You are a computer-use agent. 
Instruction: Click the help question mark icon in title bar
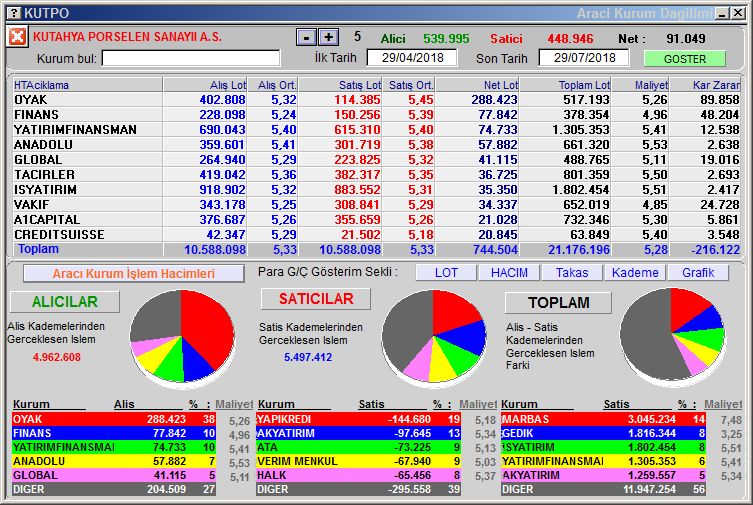pyautogui.click(x=15, y=13)
